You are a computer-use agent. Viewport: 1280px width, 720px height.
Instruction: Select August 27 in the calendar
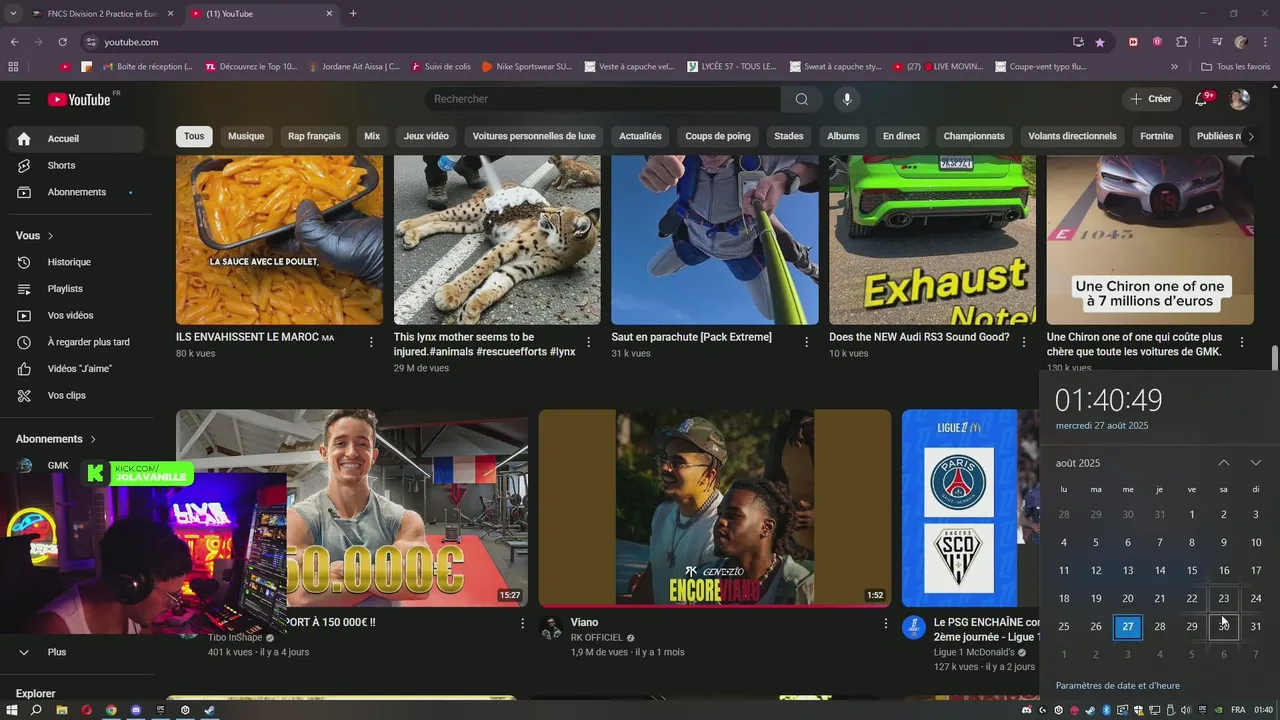1128,626
